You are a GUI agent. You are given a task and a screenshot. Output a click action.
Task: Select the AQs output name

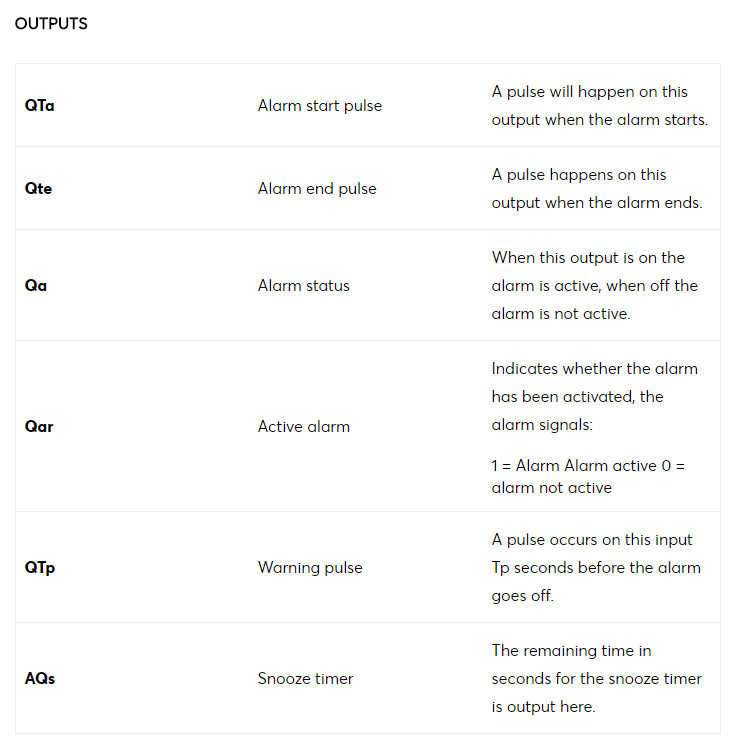click(x=40, y=678)
